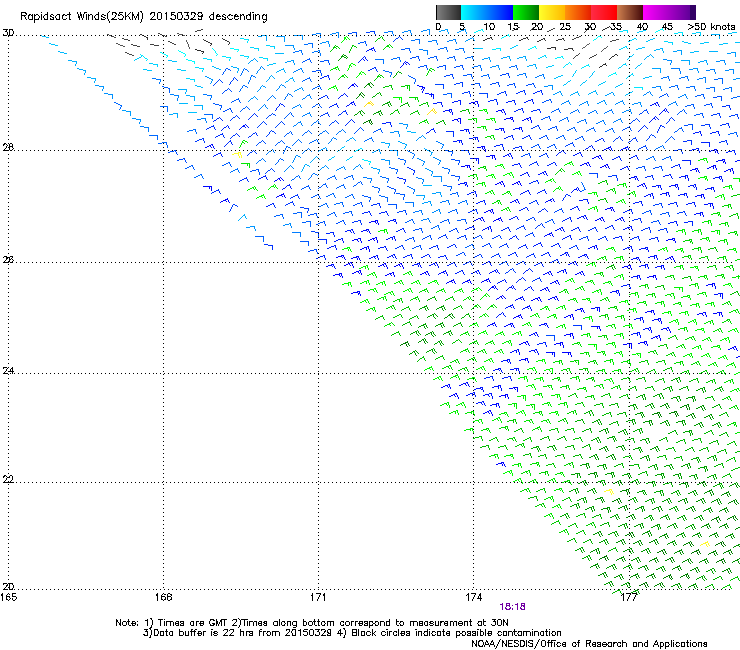Click the 'NOAA/NESDIS/Office of Research and Applications' credit
This screenshot has width=740, height=650.
pos(589,644)
